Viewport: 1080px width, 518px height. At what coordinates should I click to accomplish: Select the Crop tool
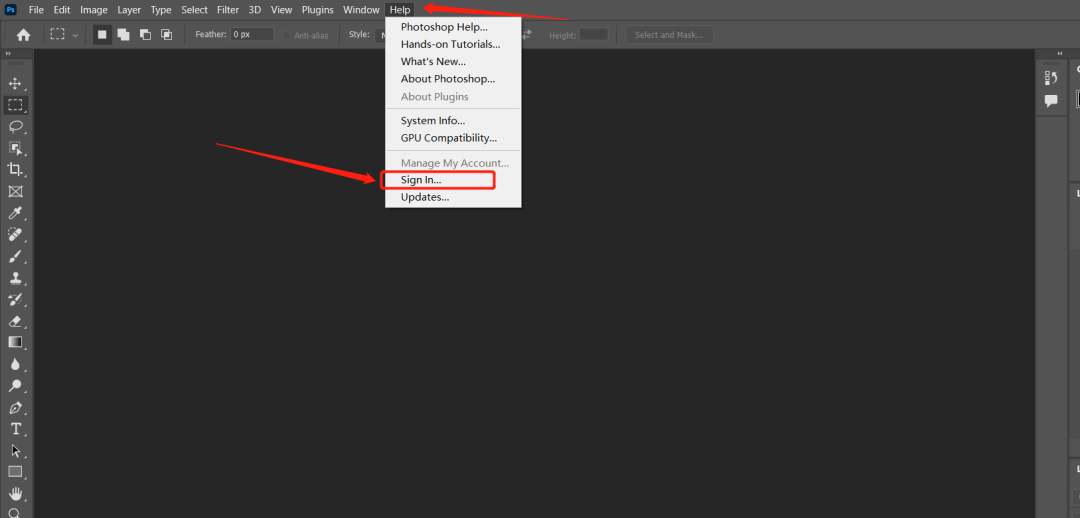(x=15, y=169)
